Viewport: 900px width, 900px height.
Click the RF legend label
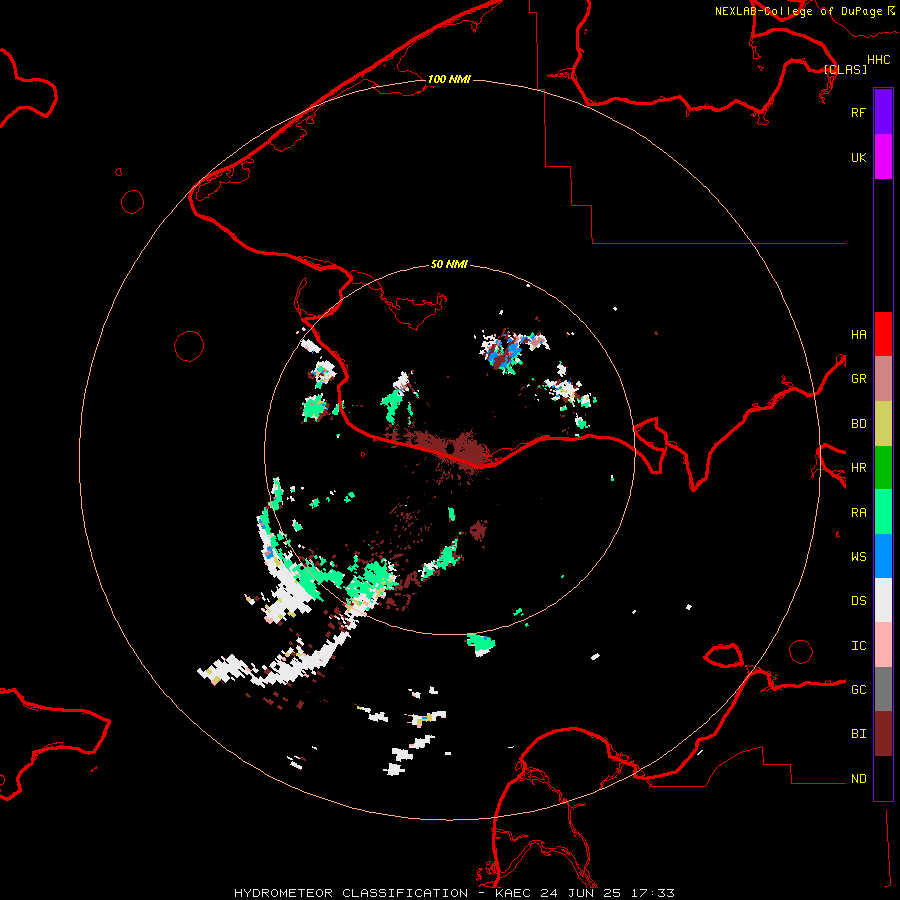[x=858, y=112]
